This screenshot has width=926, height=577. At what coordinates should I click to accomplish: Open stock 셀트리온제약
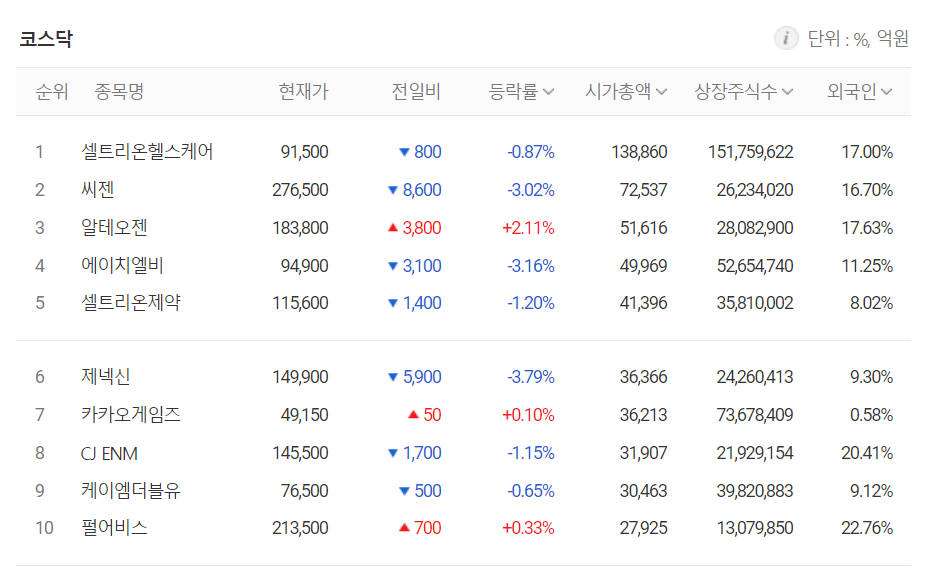coord(130,303)
